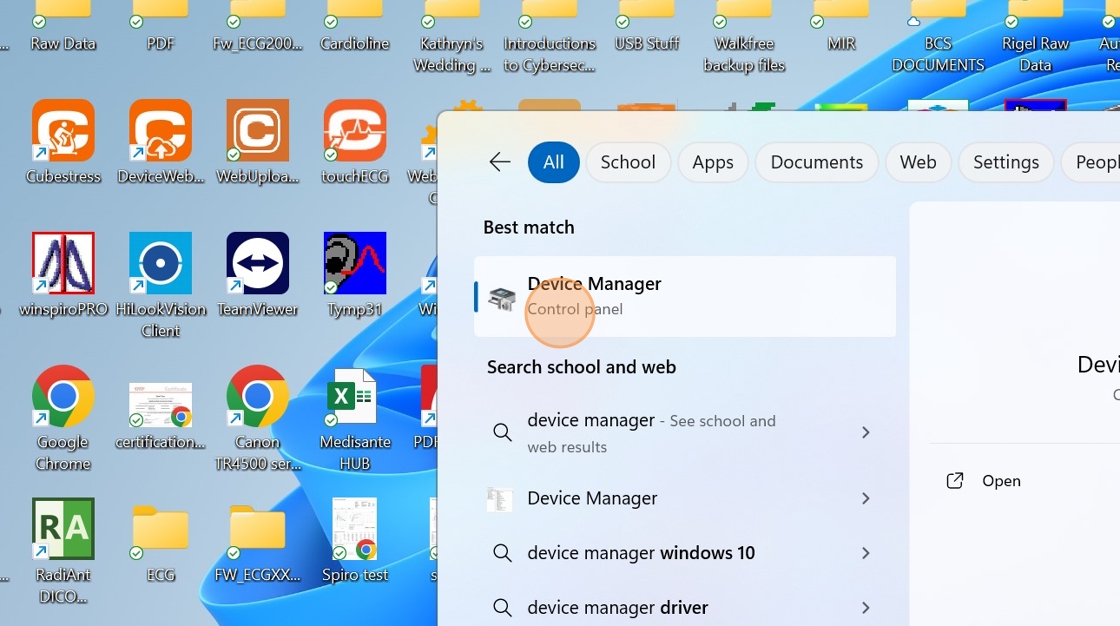Select 'device manager driver' suggestion
Image resolution: width=1120 pixels, height=626 pixels.
click(618, 607)
